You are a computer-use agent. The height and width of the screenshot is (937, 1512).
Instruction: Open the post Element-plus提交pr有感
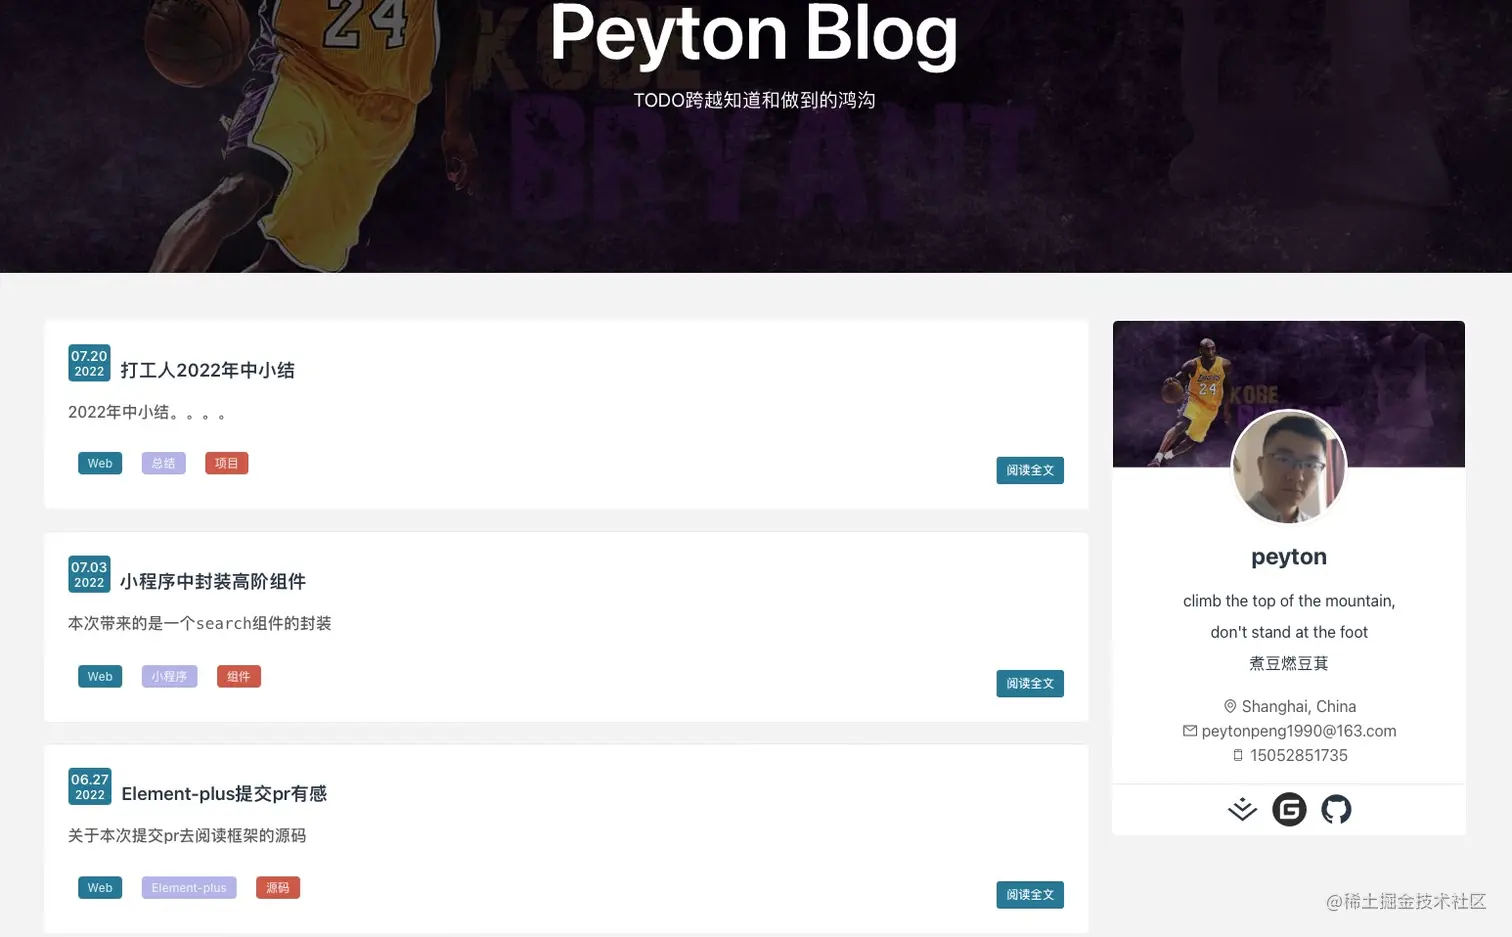coord(224,794)
